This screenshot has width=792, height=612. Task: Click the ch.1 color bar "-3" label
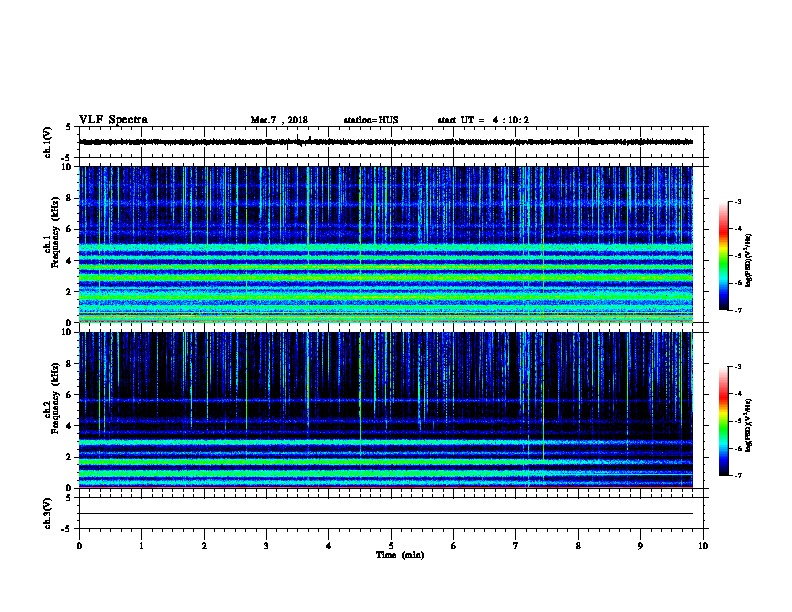pos(737,201)
